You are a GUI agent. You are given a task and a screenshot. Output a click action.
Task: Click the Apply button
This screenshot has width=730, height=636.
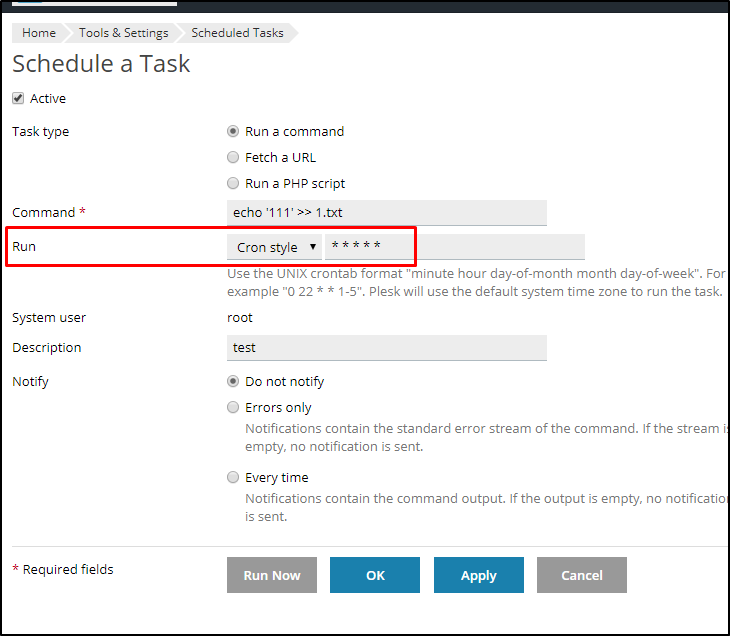click(479, 575)
